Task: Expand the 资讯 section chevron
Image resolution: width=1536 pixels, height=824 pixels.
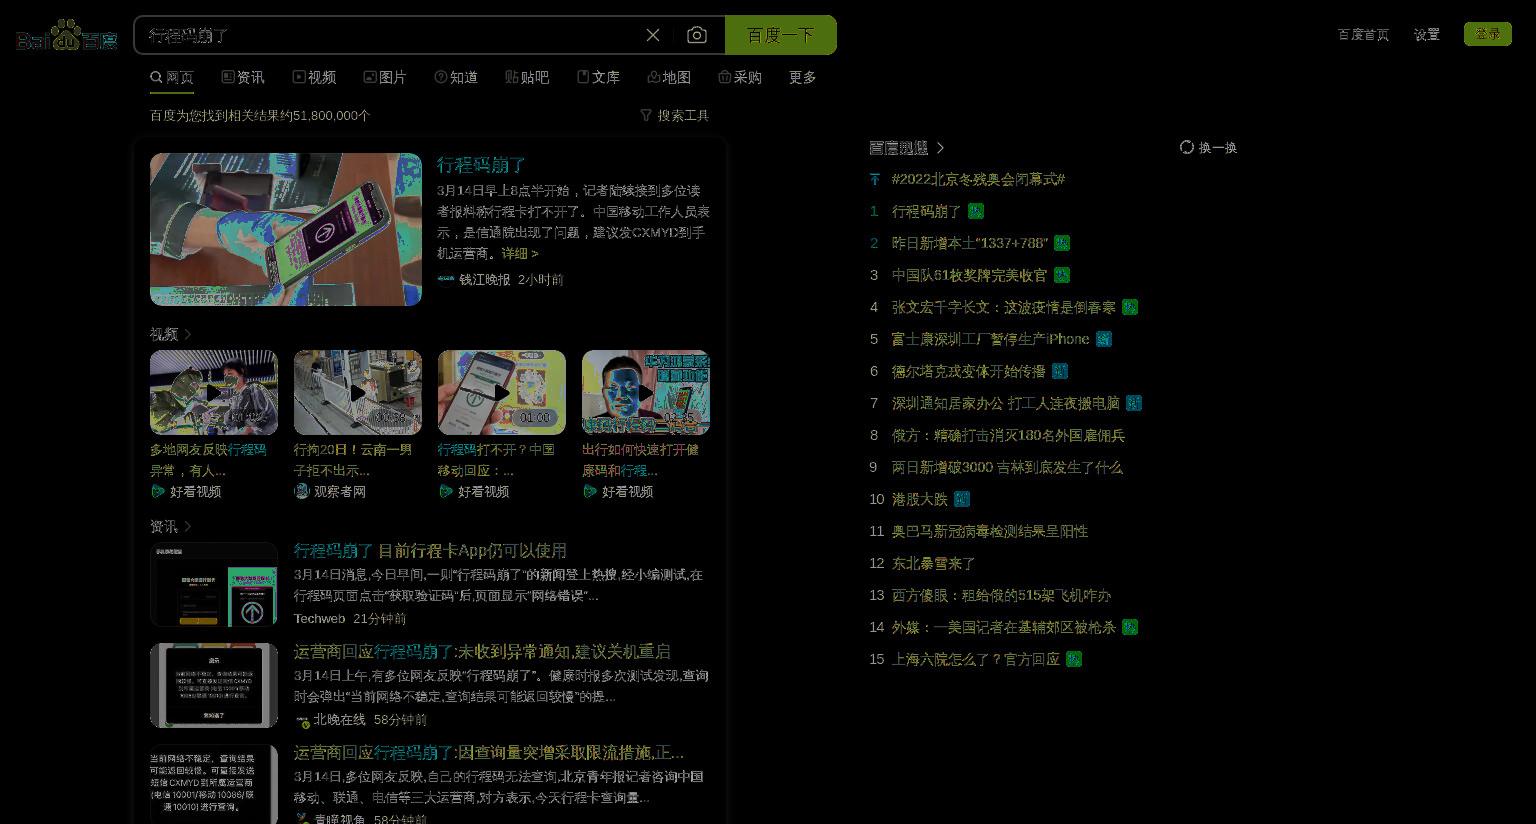Action: click(188, 526)
